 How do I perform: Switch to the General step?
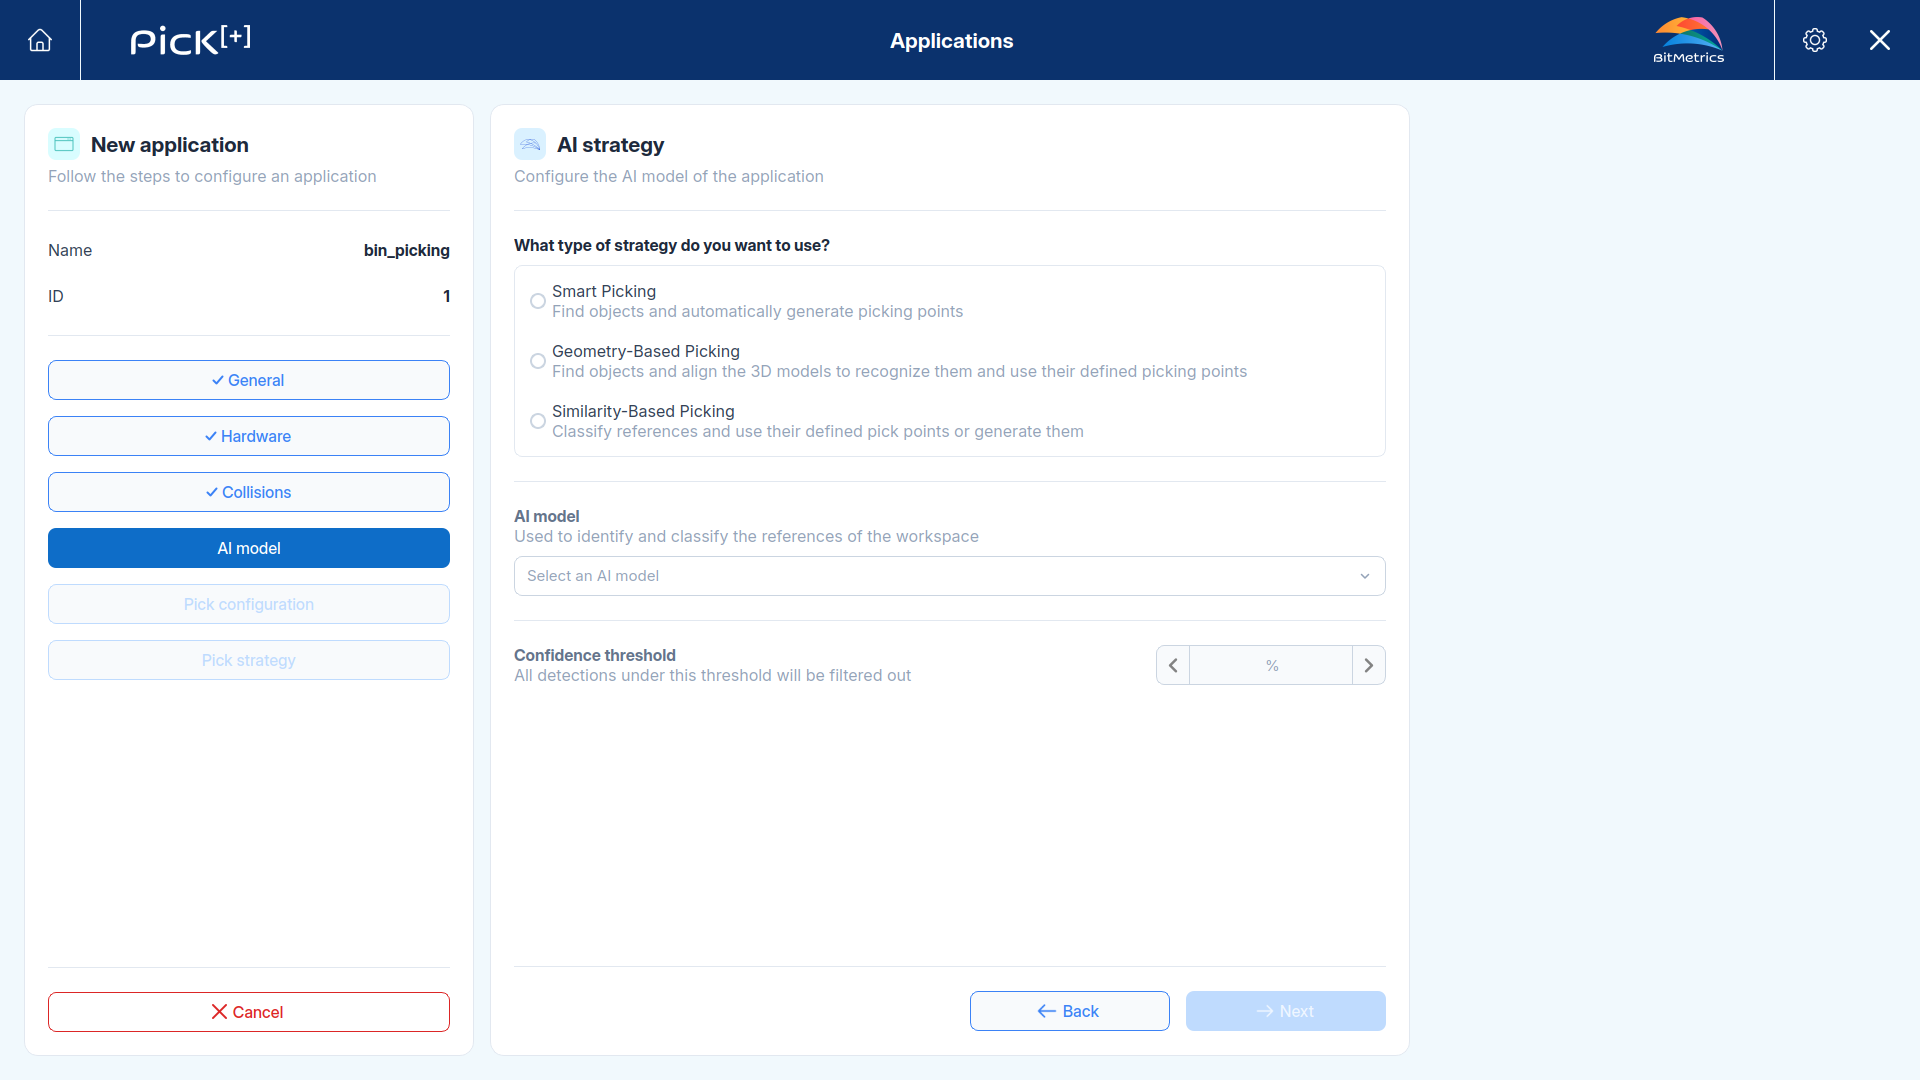[249, 380]
